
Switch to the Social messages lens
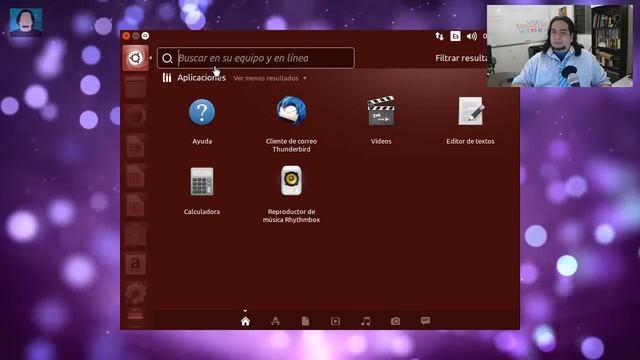coord(425,321)
